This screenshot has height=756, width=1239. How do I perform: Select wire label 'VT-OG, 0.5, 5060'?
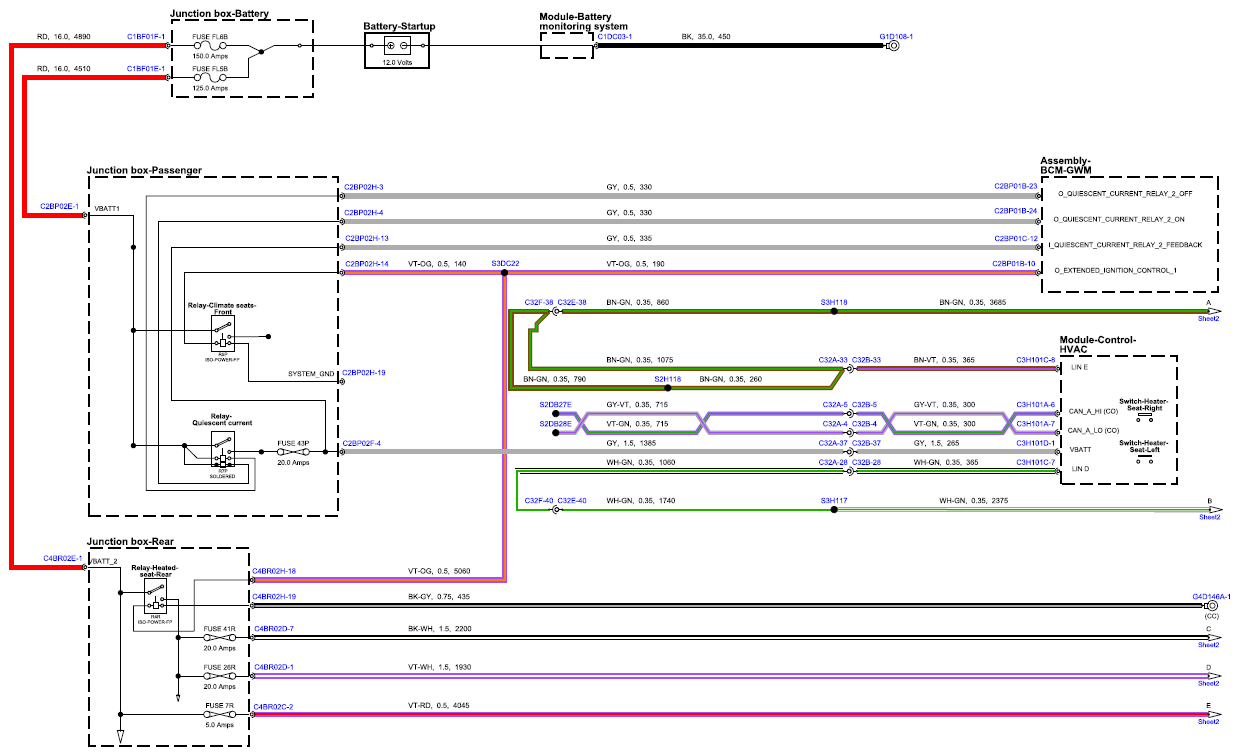440,571
